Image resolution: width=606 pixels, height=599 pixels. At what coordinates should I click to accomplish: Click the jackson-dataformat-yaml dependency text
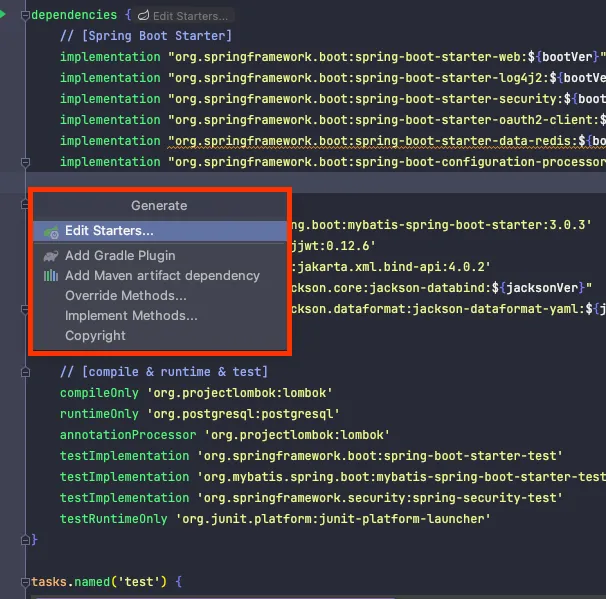pos(449,309)
